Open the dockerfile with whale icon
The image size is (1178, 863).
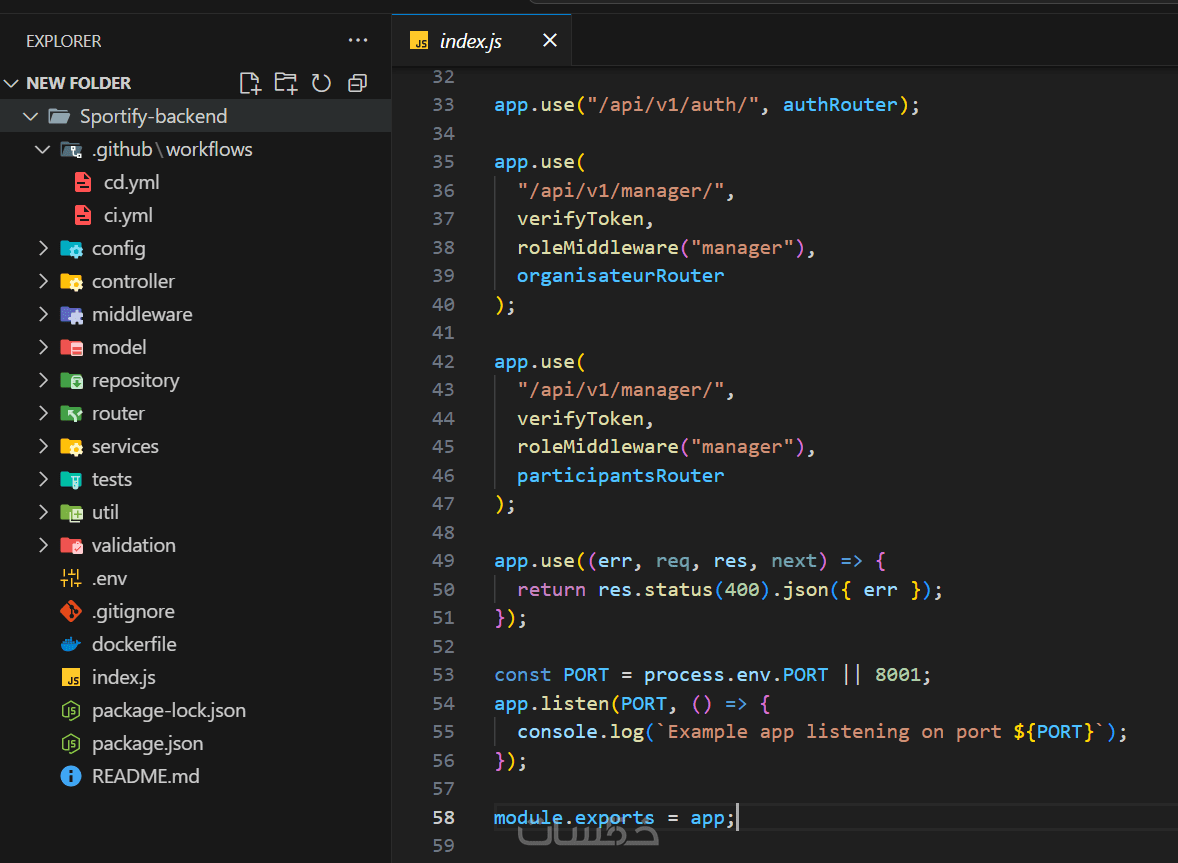pyautogui.click(x=133, y=644)
